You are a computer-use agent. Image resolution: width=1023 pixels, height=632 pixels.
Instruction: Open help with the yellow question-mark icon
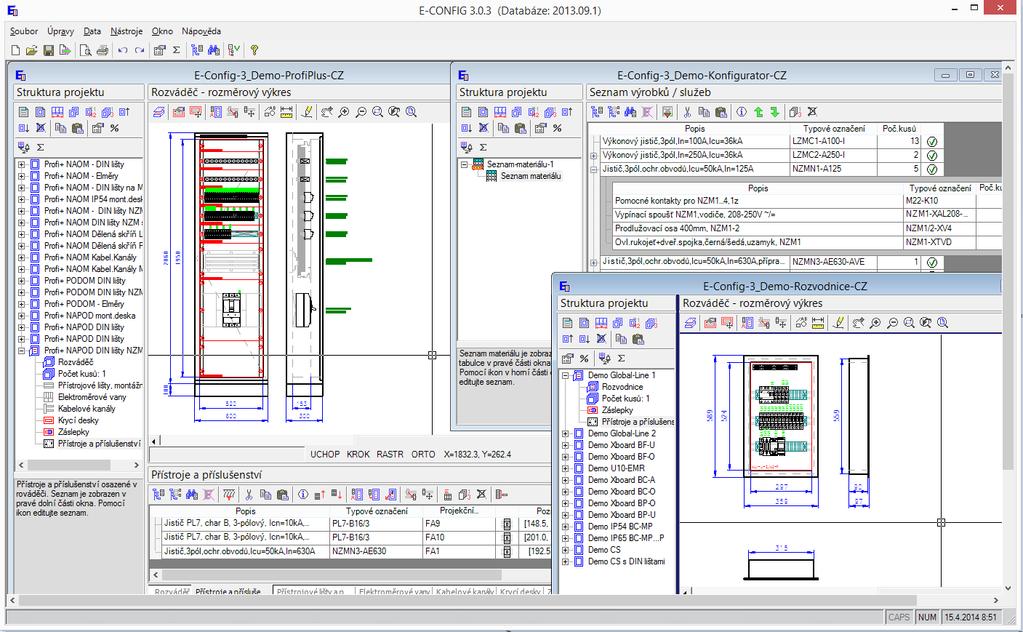(x=254, y=50)
